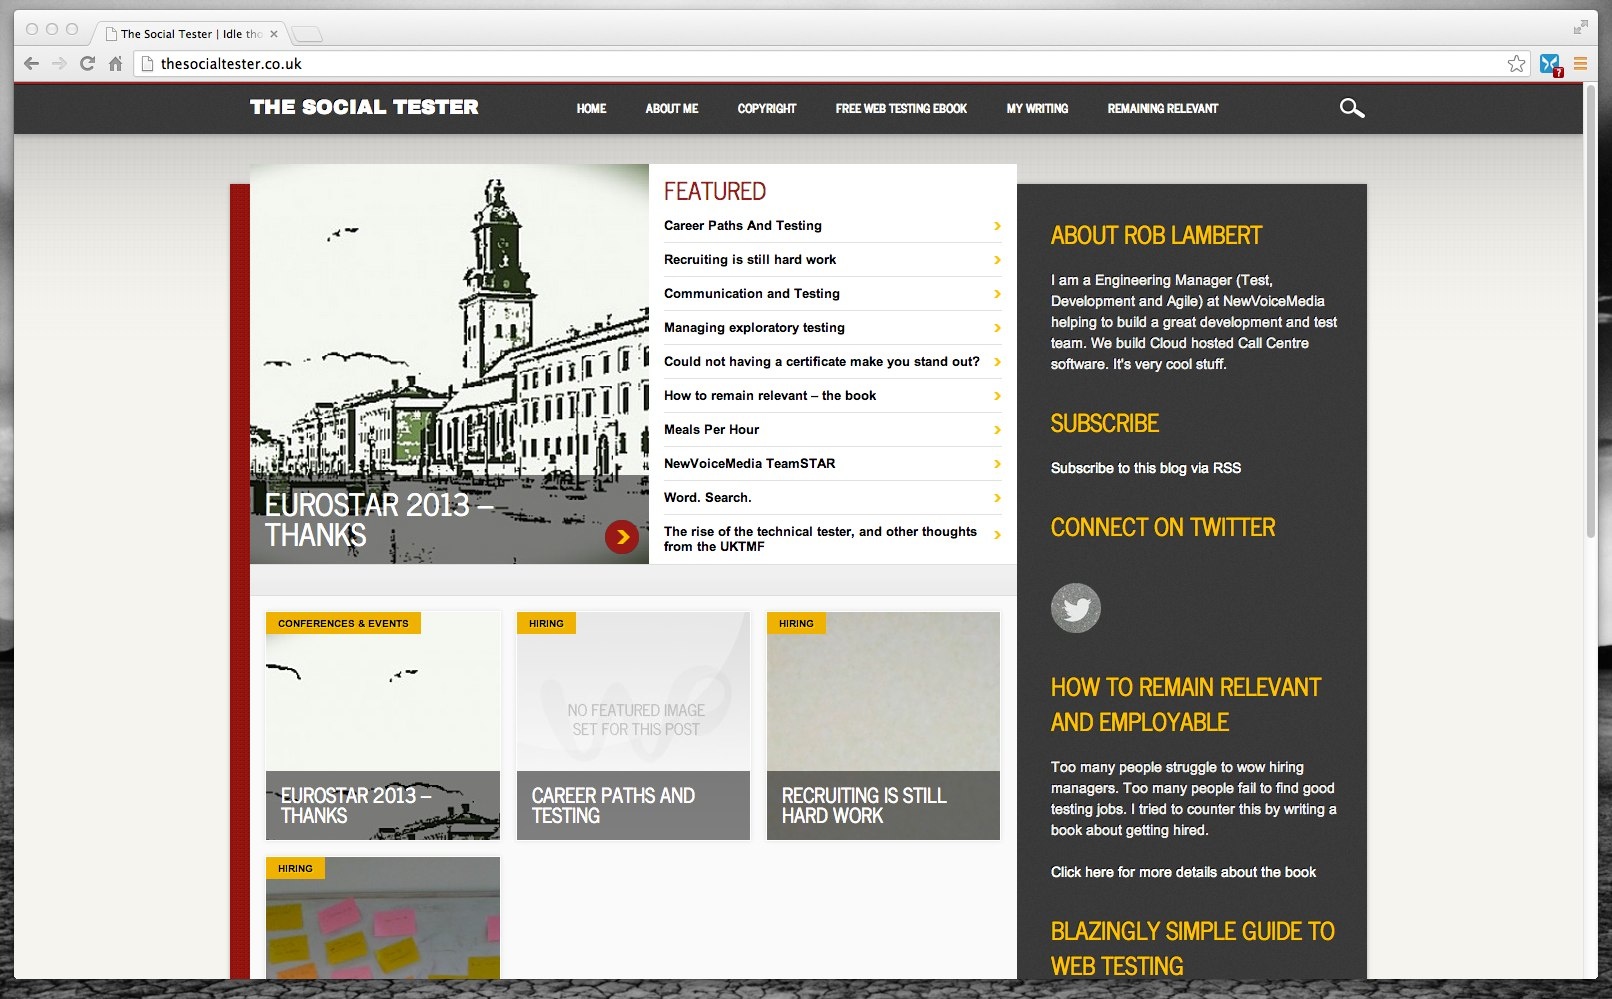Viewport: 1612px width, 999px height.
Task: Close the Social Tester browser tab
Action: [x=274, y=34]
